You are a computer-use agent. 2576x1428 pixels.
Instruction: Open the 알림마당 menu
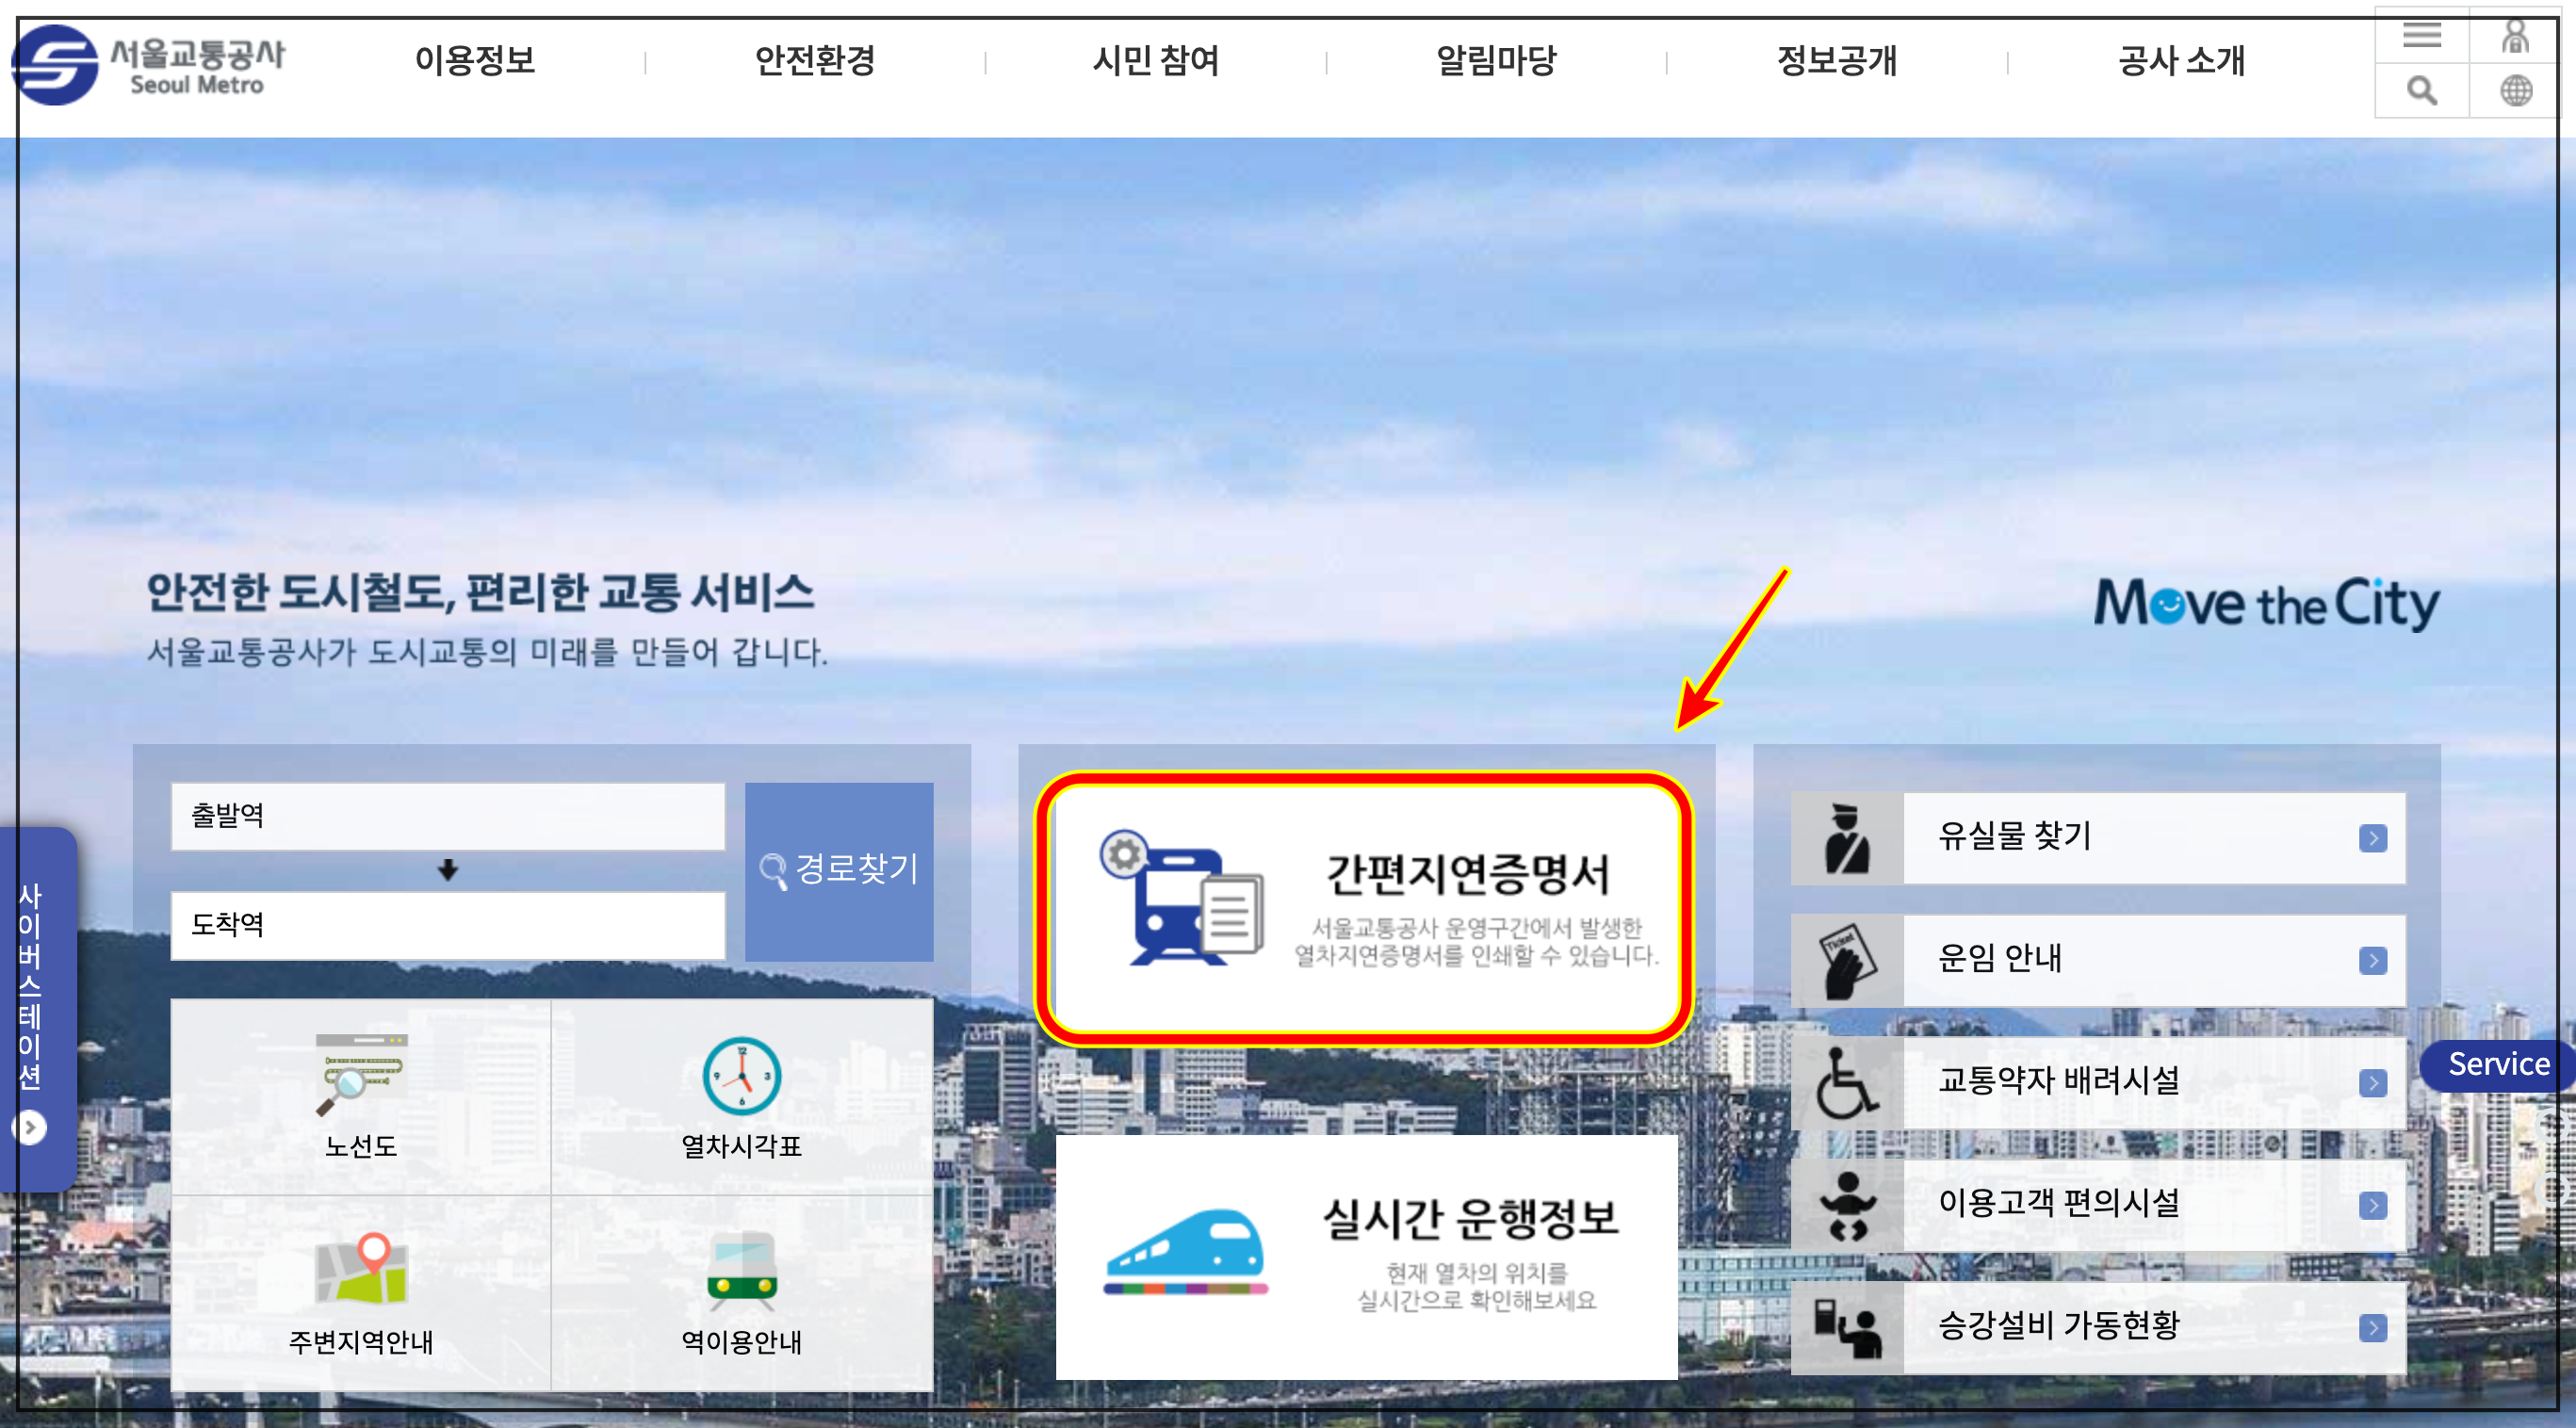pos(1496,61)
